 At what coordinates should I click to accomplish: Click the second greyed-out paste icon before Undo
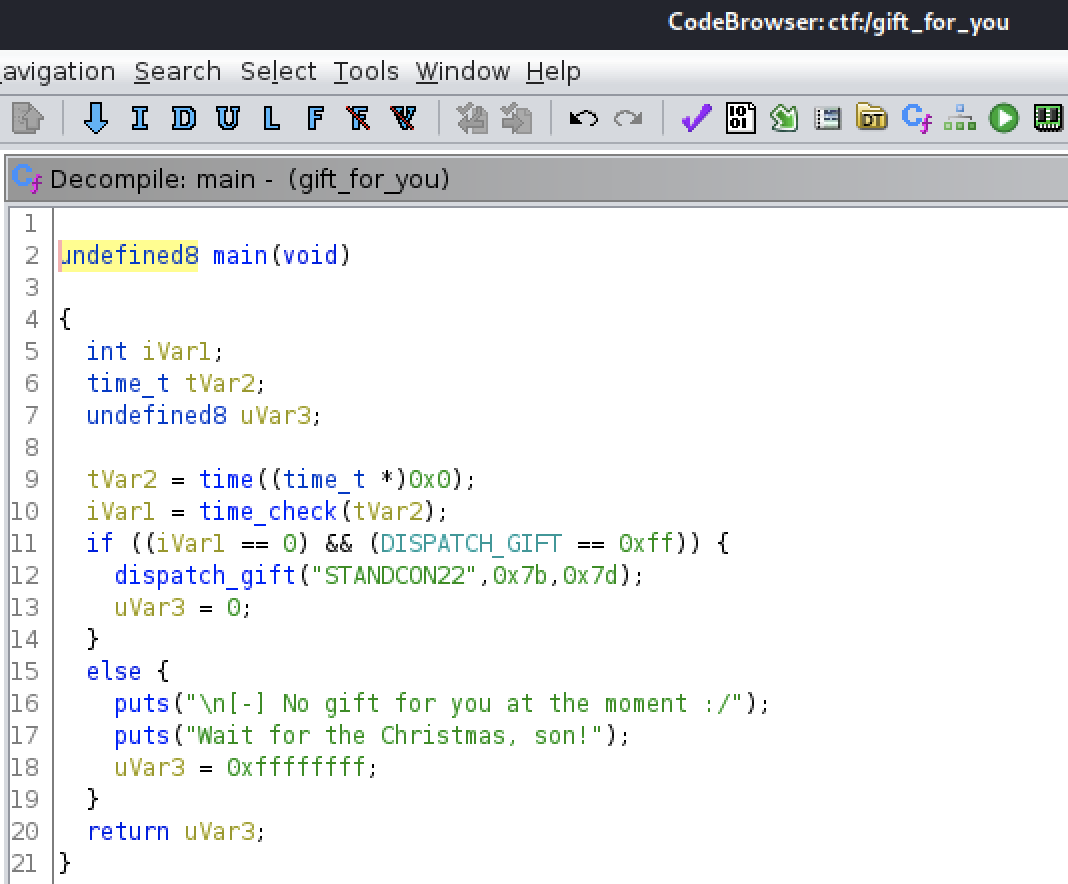[x=516, y=119]
